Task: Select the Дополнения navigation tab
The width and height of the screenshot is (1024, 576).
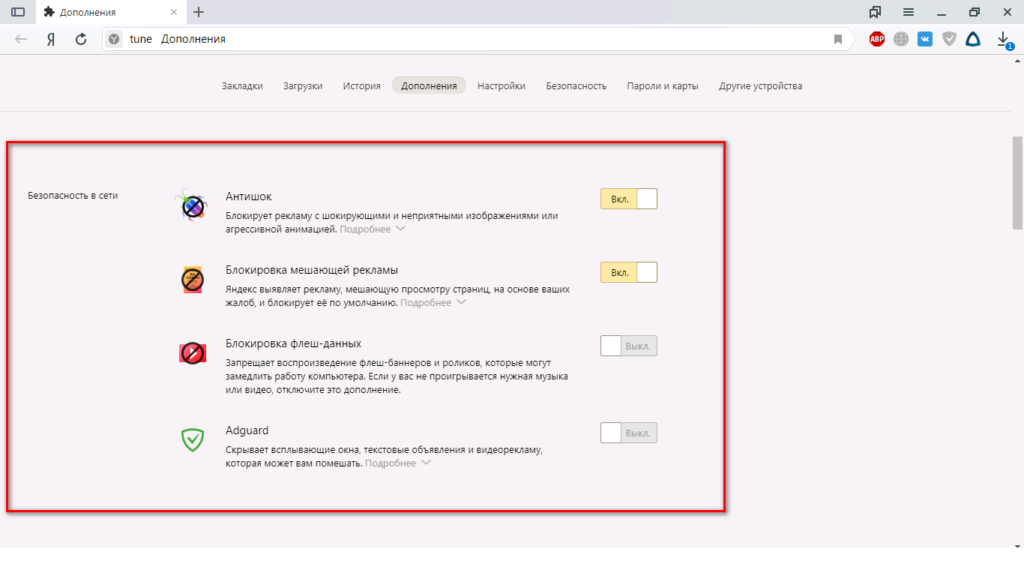Action: 429,86
